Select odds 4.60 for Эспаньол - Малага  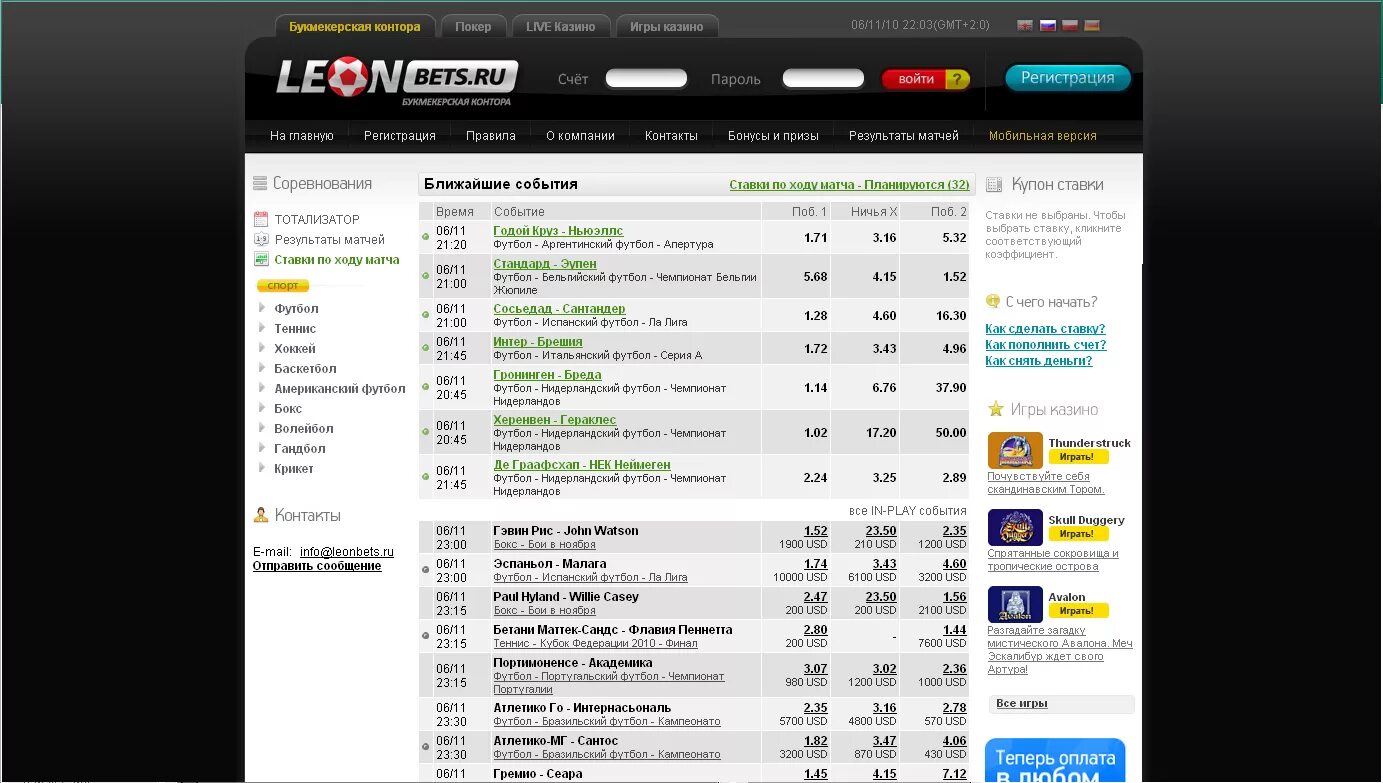[954, 564]
